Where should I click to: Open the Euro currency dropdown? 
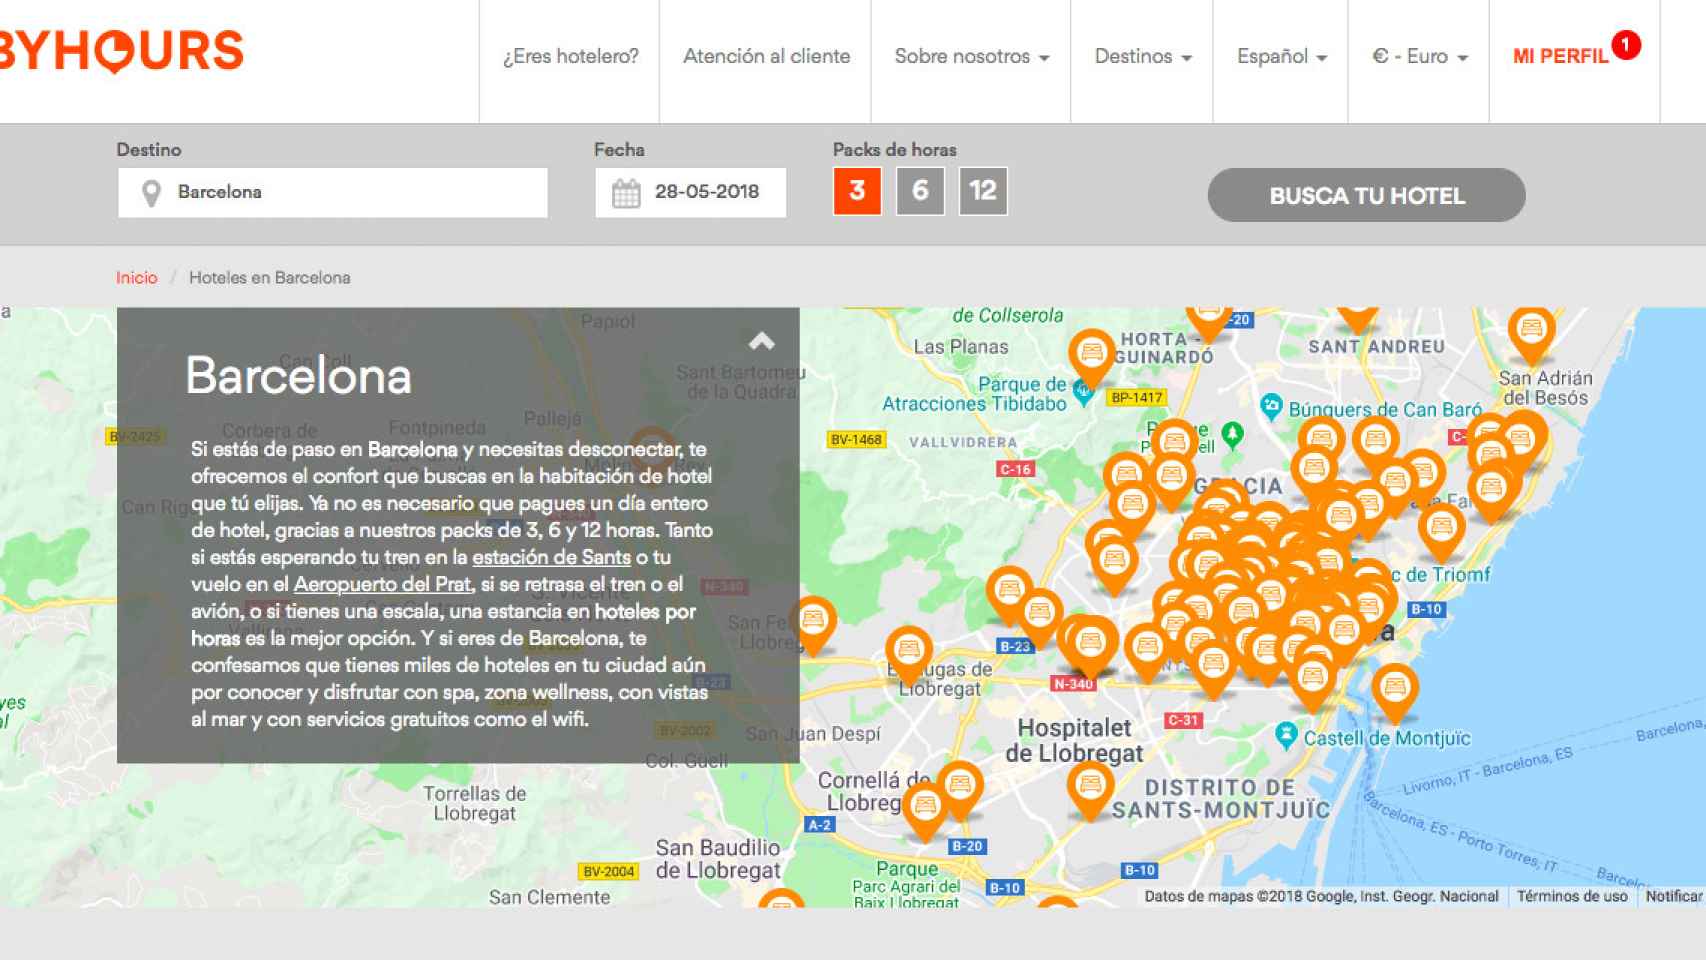(1420, 57)
